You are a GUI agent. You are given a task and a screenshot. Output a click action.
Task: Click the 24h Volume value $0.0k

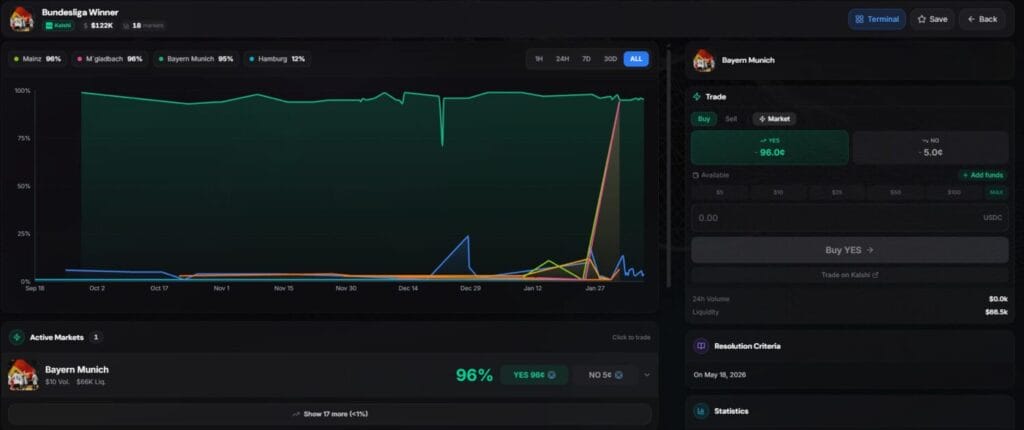tap(998, 299)
